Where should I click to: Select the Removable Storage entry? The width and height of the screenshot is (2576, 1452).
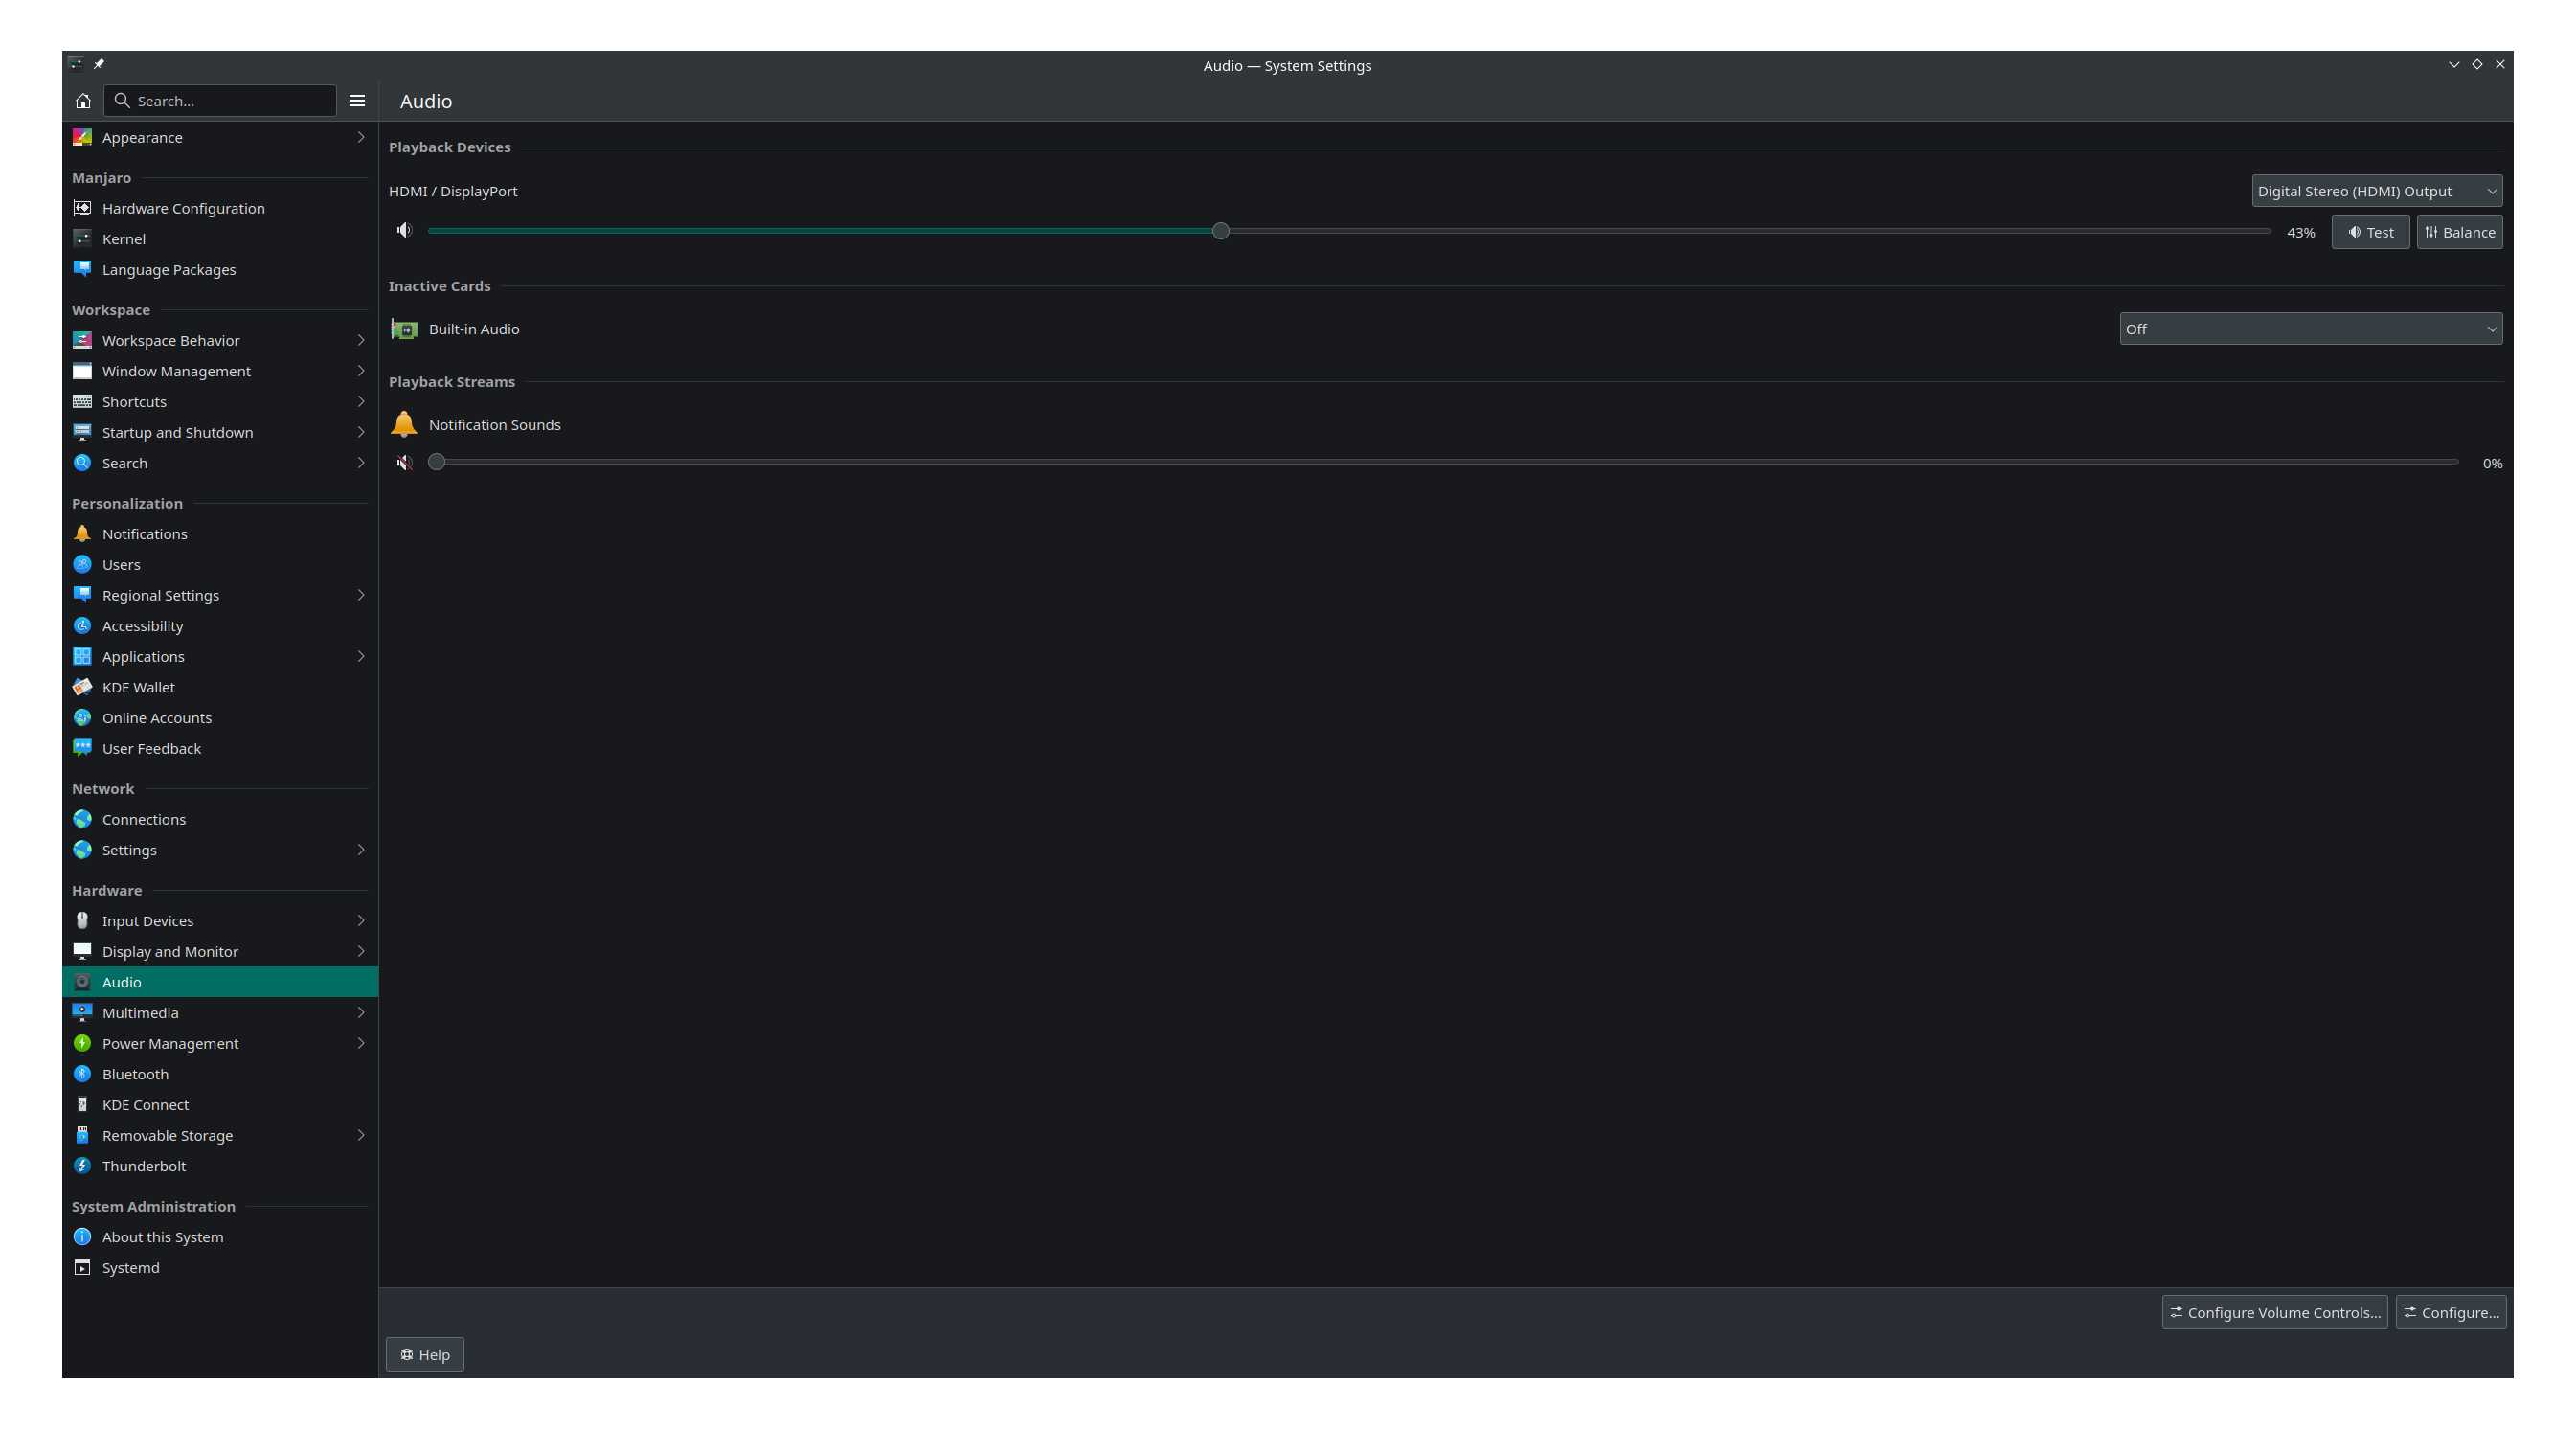tap(220, 1135)
